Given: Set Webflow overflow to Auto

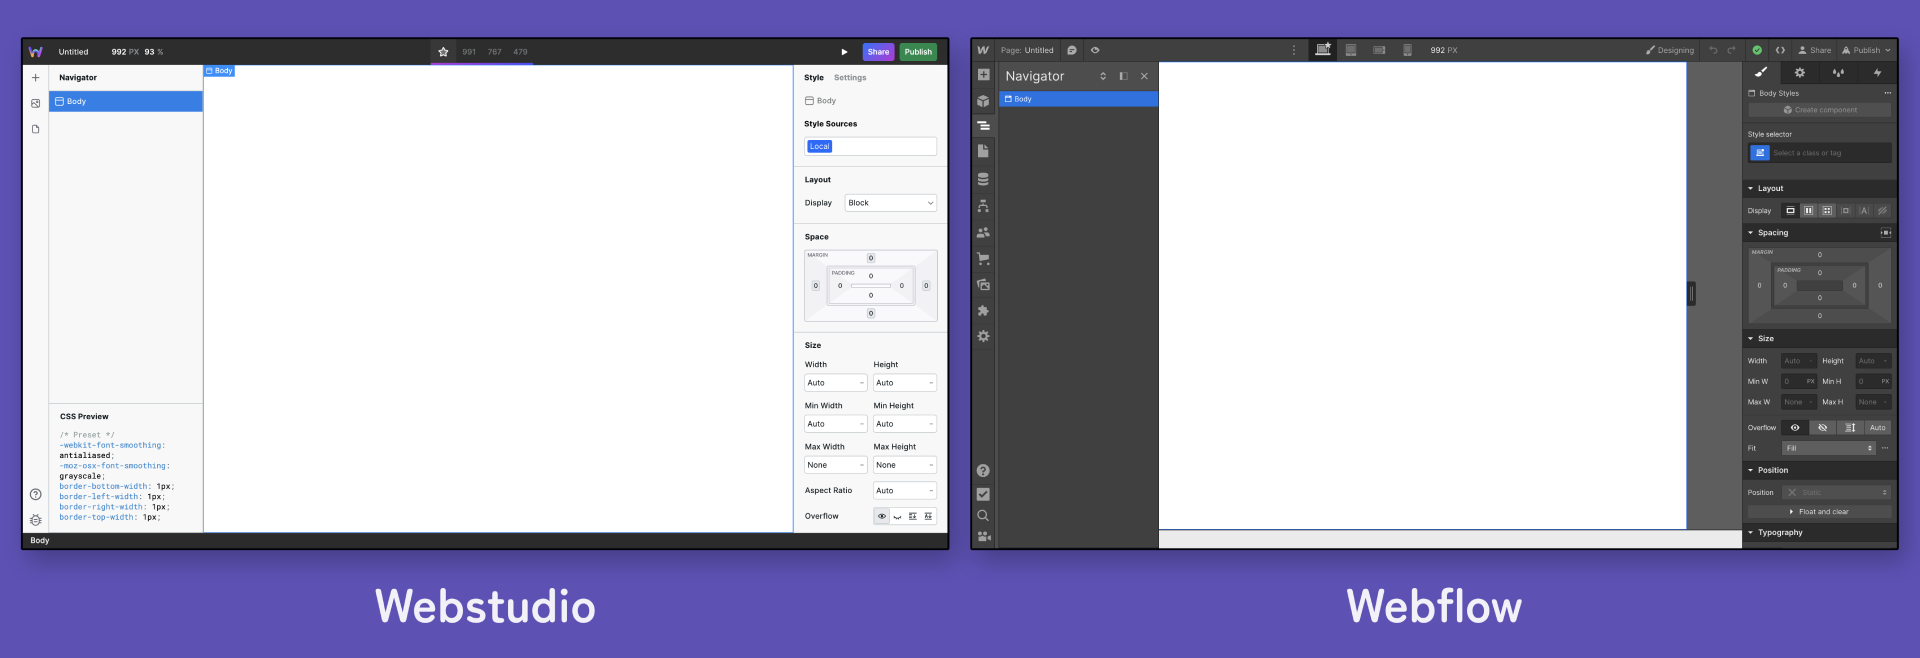Looking at the screenshot, I should coord(1878,428).
